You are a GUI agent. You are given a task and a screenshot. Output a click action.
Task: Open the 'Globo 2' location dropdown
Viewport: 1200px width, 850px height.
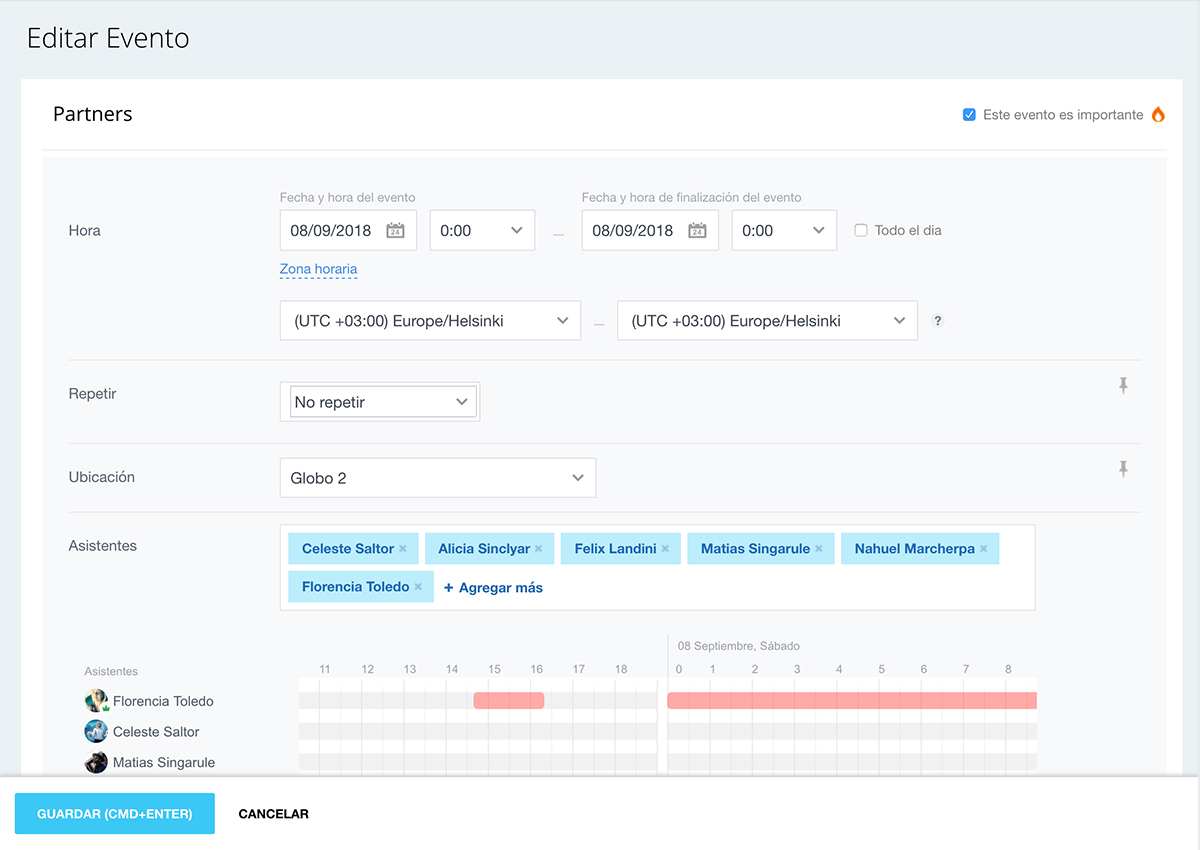pyautogui.click(x=437, y=478)
